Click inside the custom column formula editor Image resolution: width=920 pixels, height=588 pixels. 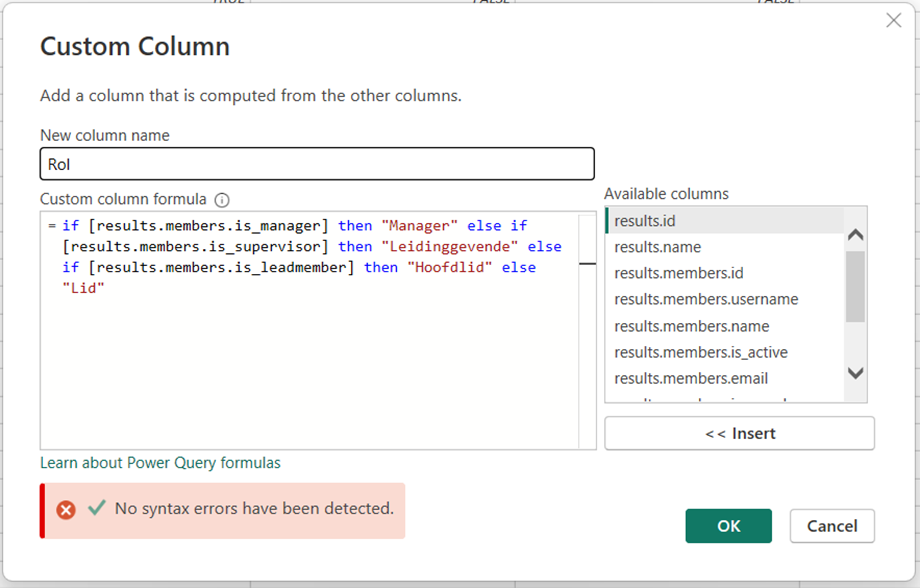click(x=310, y=370)
